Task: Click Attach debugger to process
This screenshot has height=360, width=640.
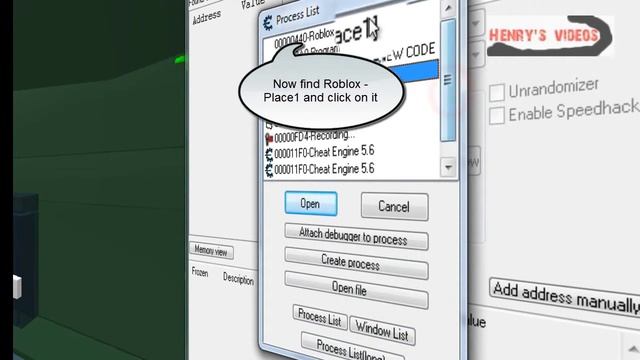Action: pos(356,236)
